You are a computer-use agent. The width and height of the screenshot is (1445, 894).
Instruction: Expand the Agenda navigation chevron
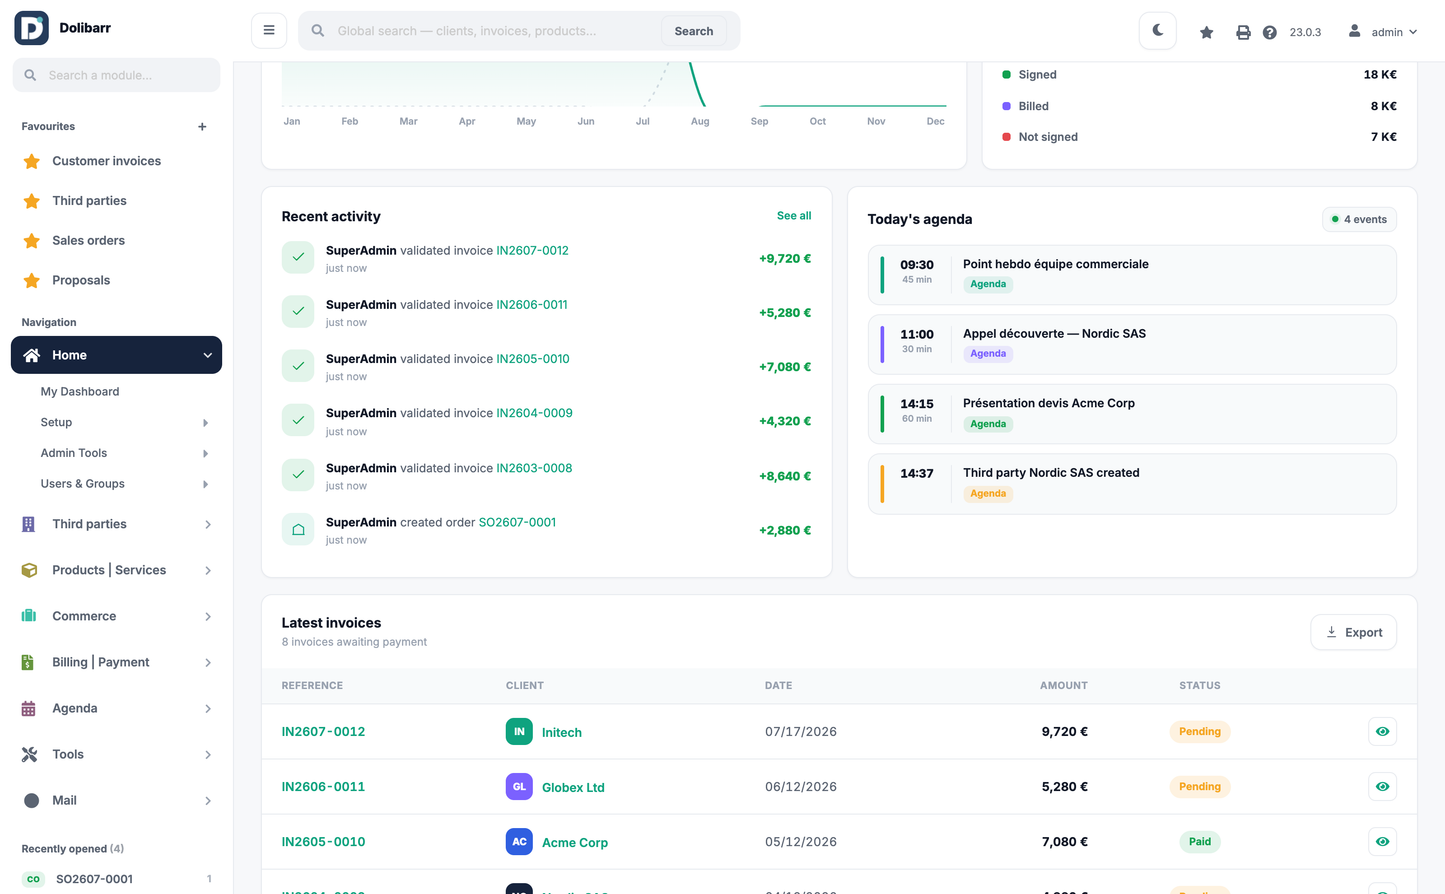pyautogui.click(x=208, y=708)
